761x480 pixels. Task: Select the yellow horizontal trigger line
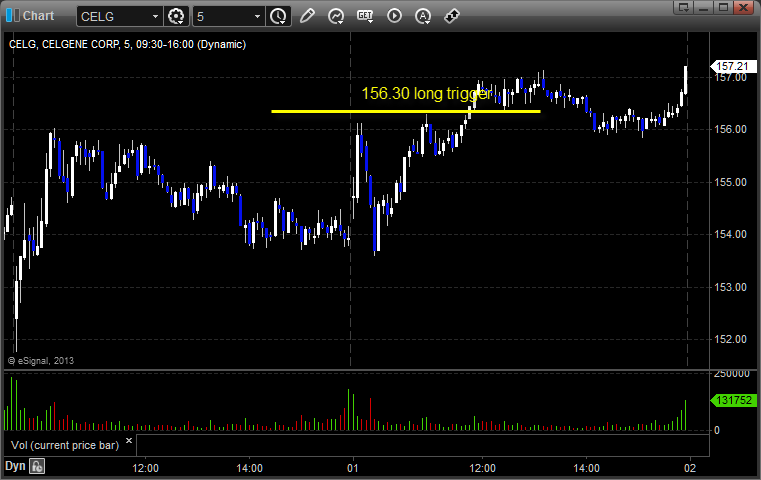click(406, 111)
